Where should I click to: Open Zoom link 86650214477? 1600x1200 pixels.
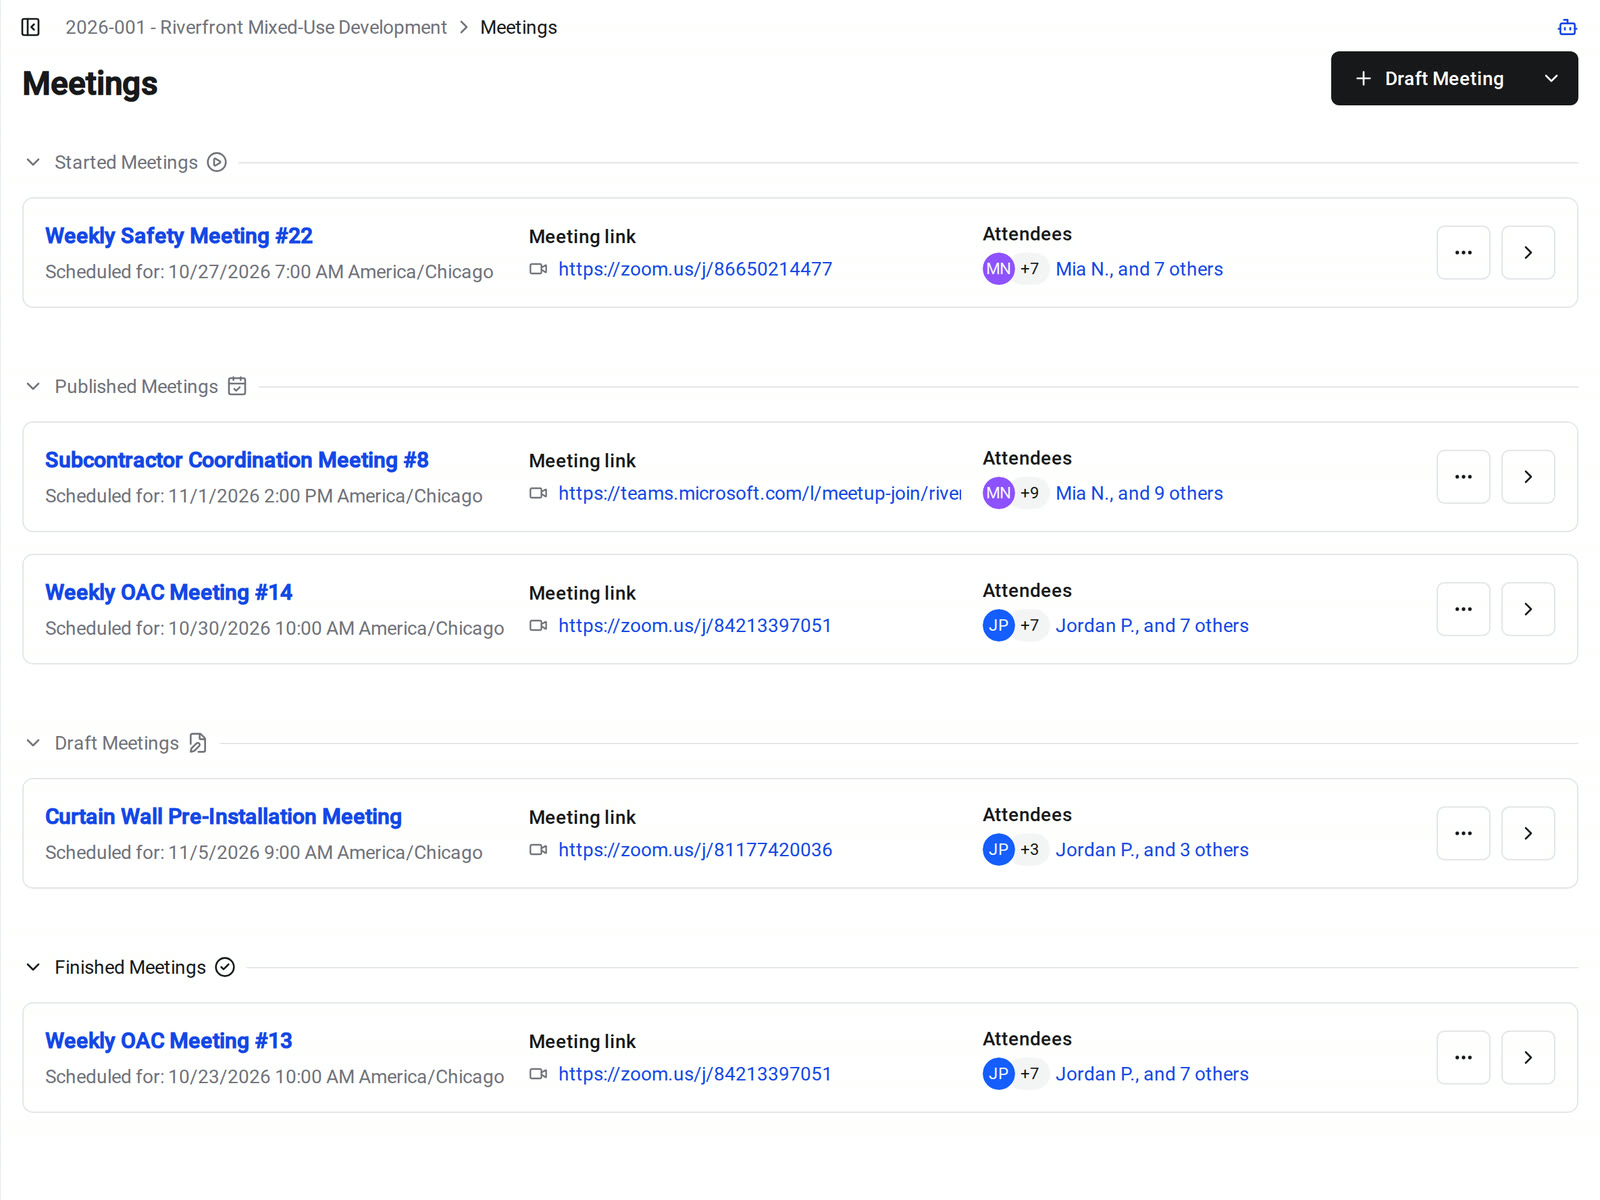(x=695, y=269)
